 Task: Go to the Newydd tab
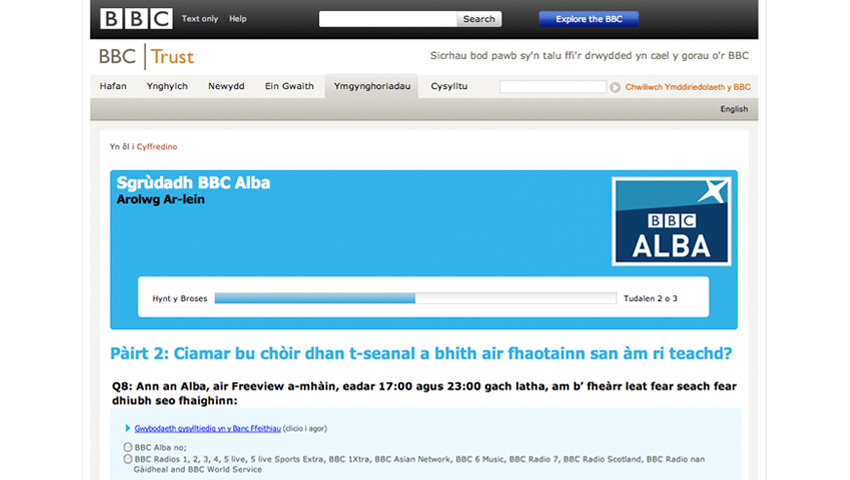pyautogui.click(x=226, y=87)
